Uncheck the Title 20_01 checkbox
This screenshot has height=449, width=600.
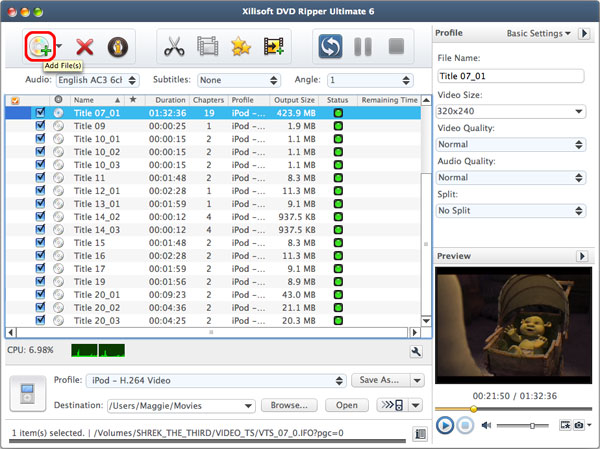pos(40,294)
